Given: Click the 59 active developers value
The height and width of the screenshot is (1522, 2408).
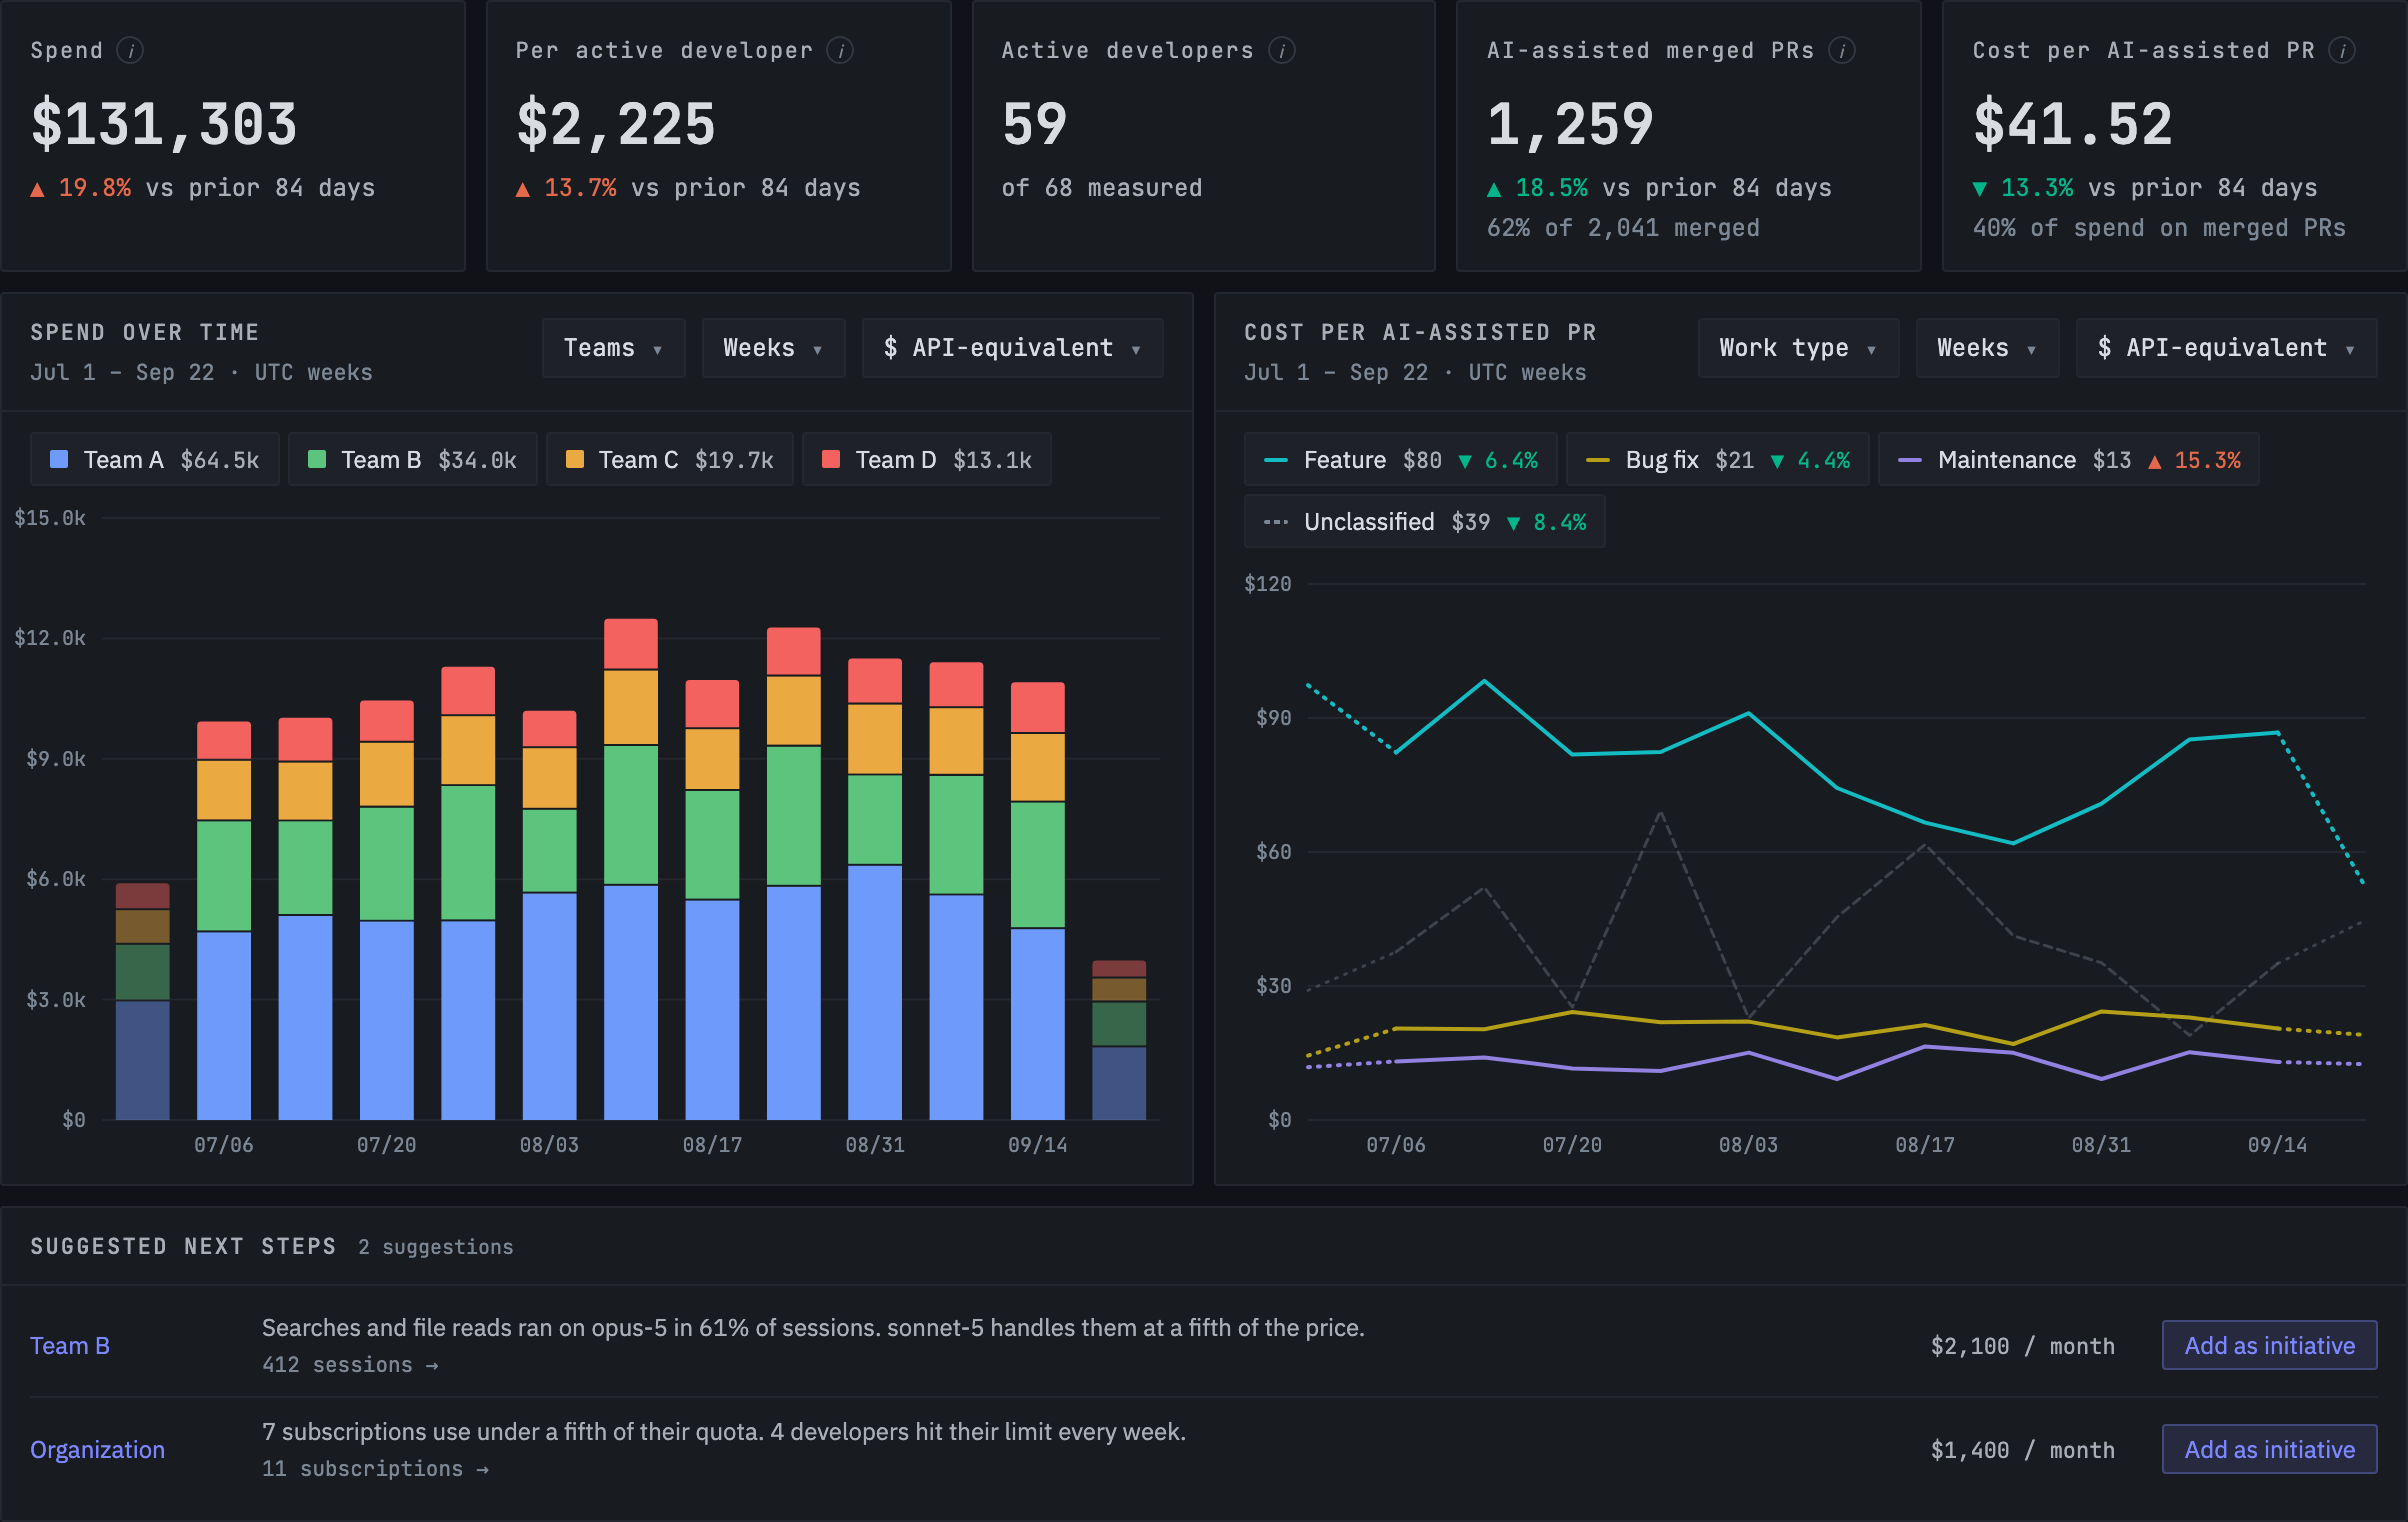Looking at the screenshot, I should (1035, 124).
